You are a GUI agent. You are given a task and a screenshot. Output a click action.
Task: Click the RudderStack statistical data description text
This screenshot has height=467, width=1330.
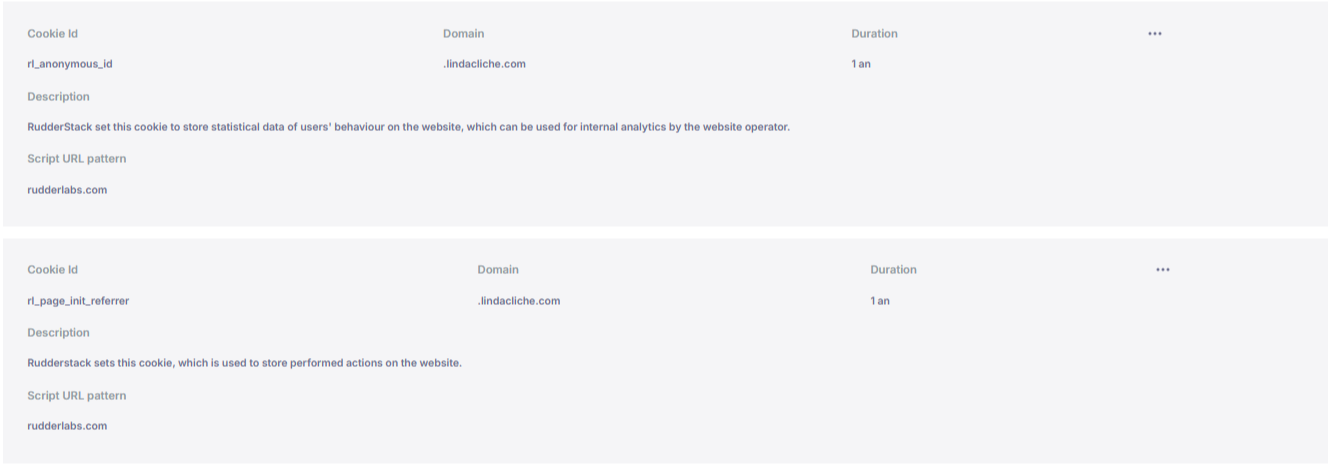point(408,127)
